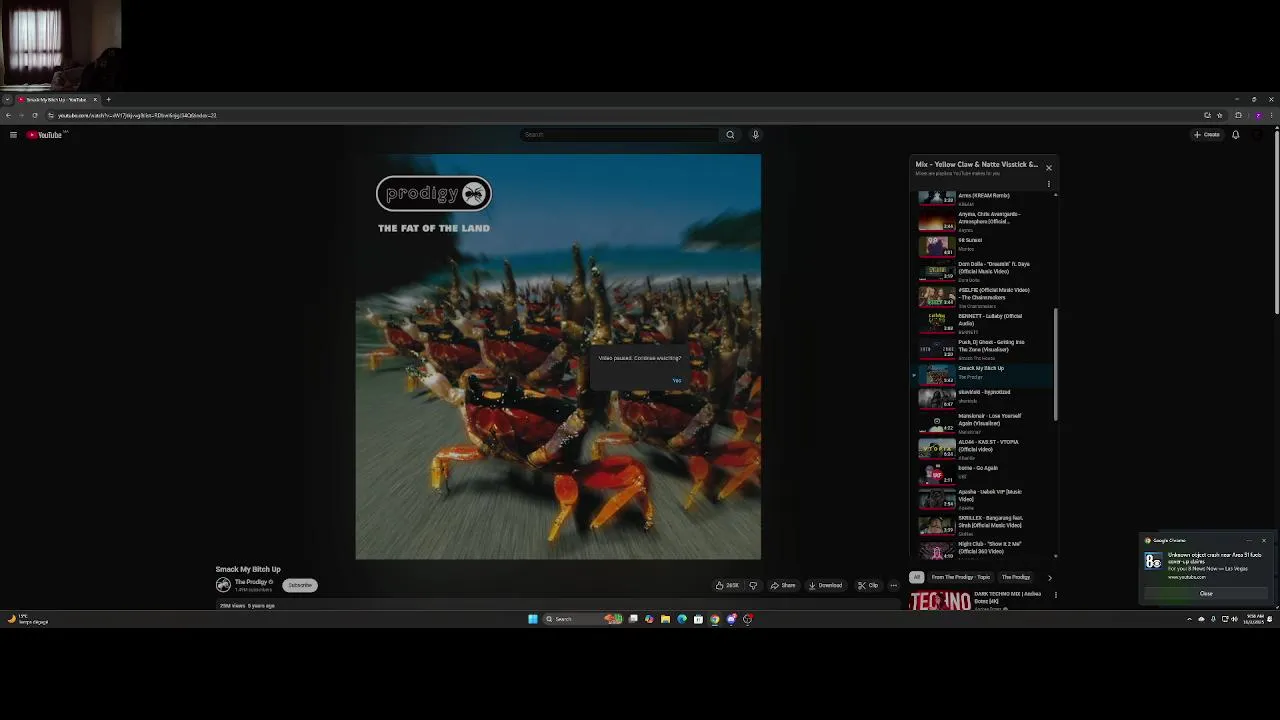
Task: Open notification popup options ellipsis
Action: pos(1249,540)
